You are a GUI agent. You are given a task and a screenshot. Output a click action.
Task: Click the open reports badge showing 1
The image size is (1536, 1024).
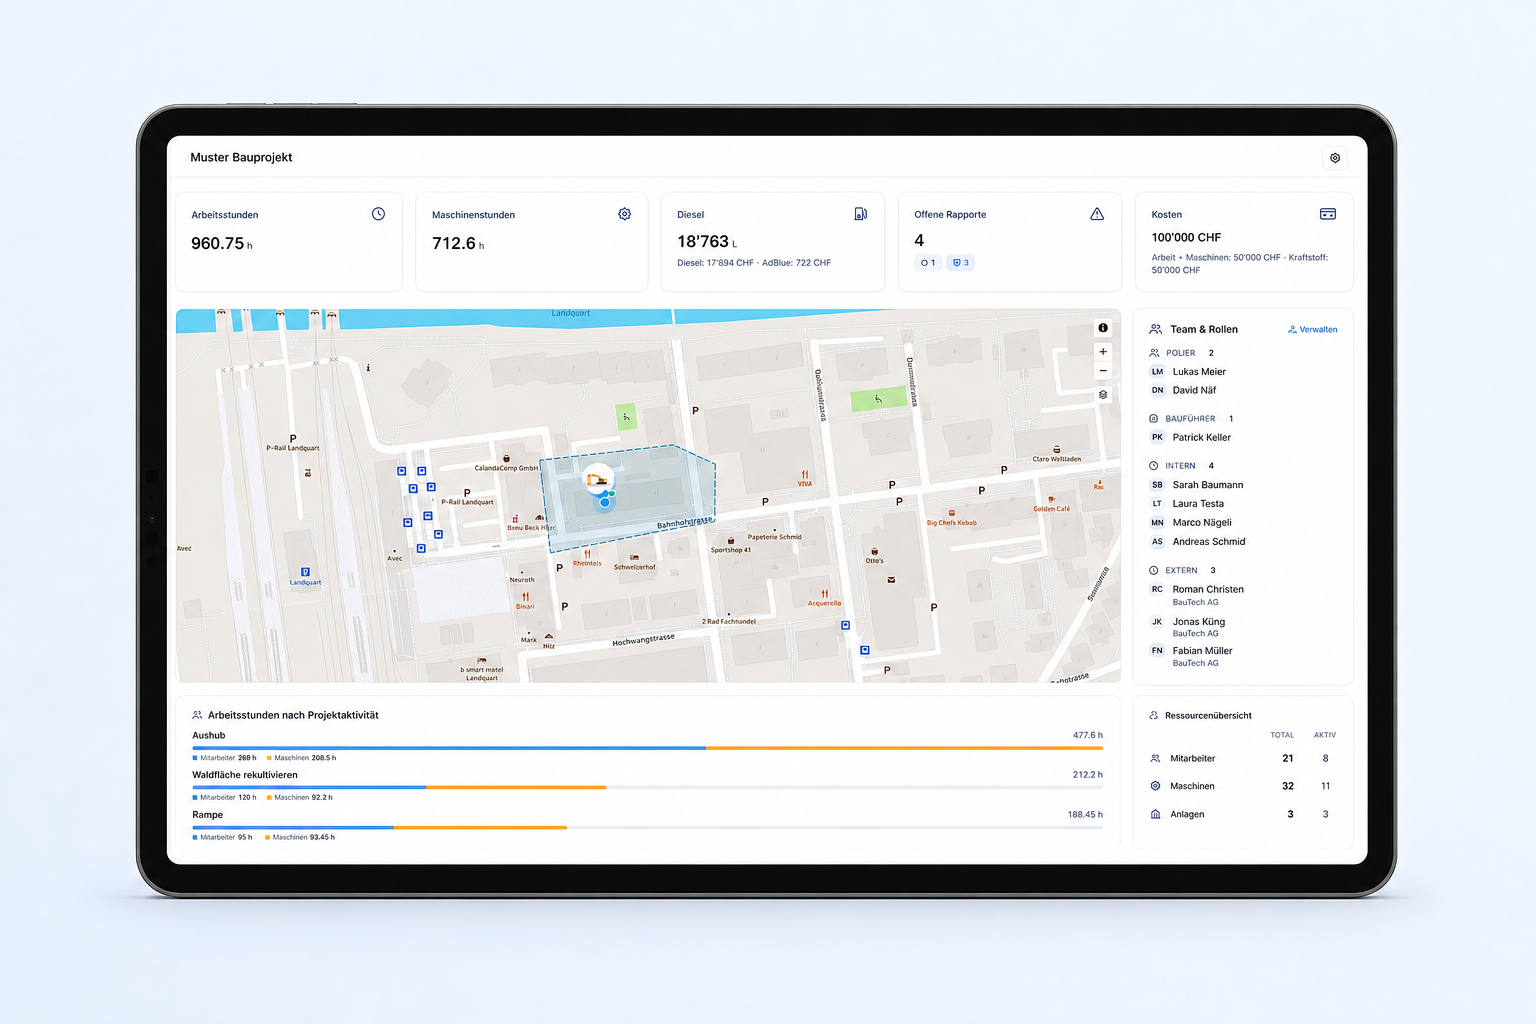[x=928, y=263]
